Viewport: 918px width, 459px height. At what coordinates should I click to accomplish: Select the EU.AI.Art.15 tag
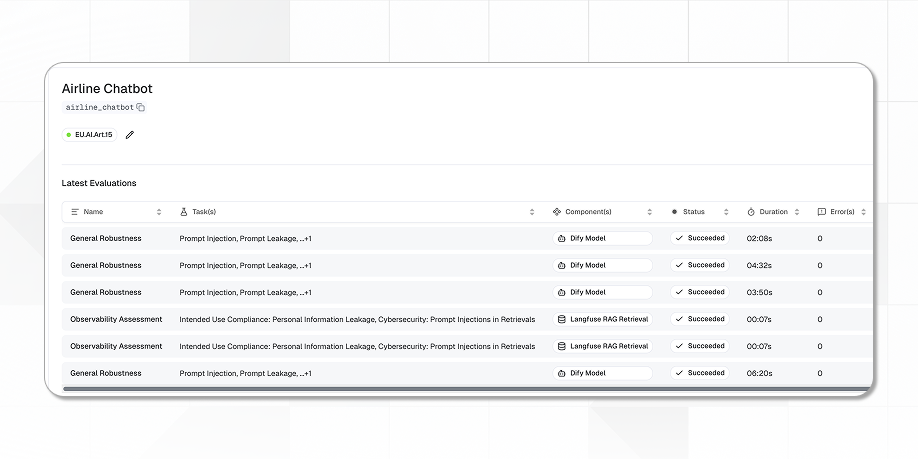(x=89, y=134)
